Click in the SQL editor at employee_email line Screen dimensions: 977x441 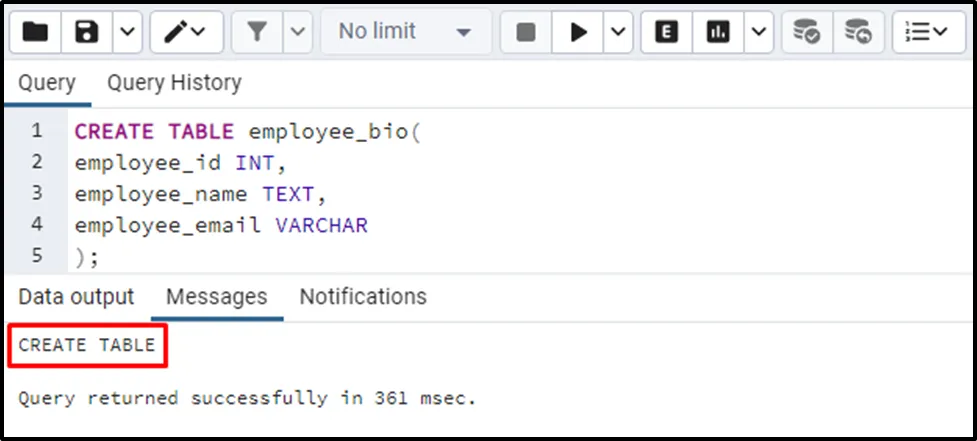pos(221,226)
